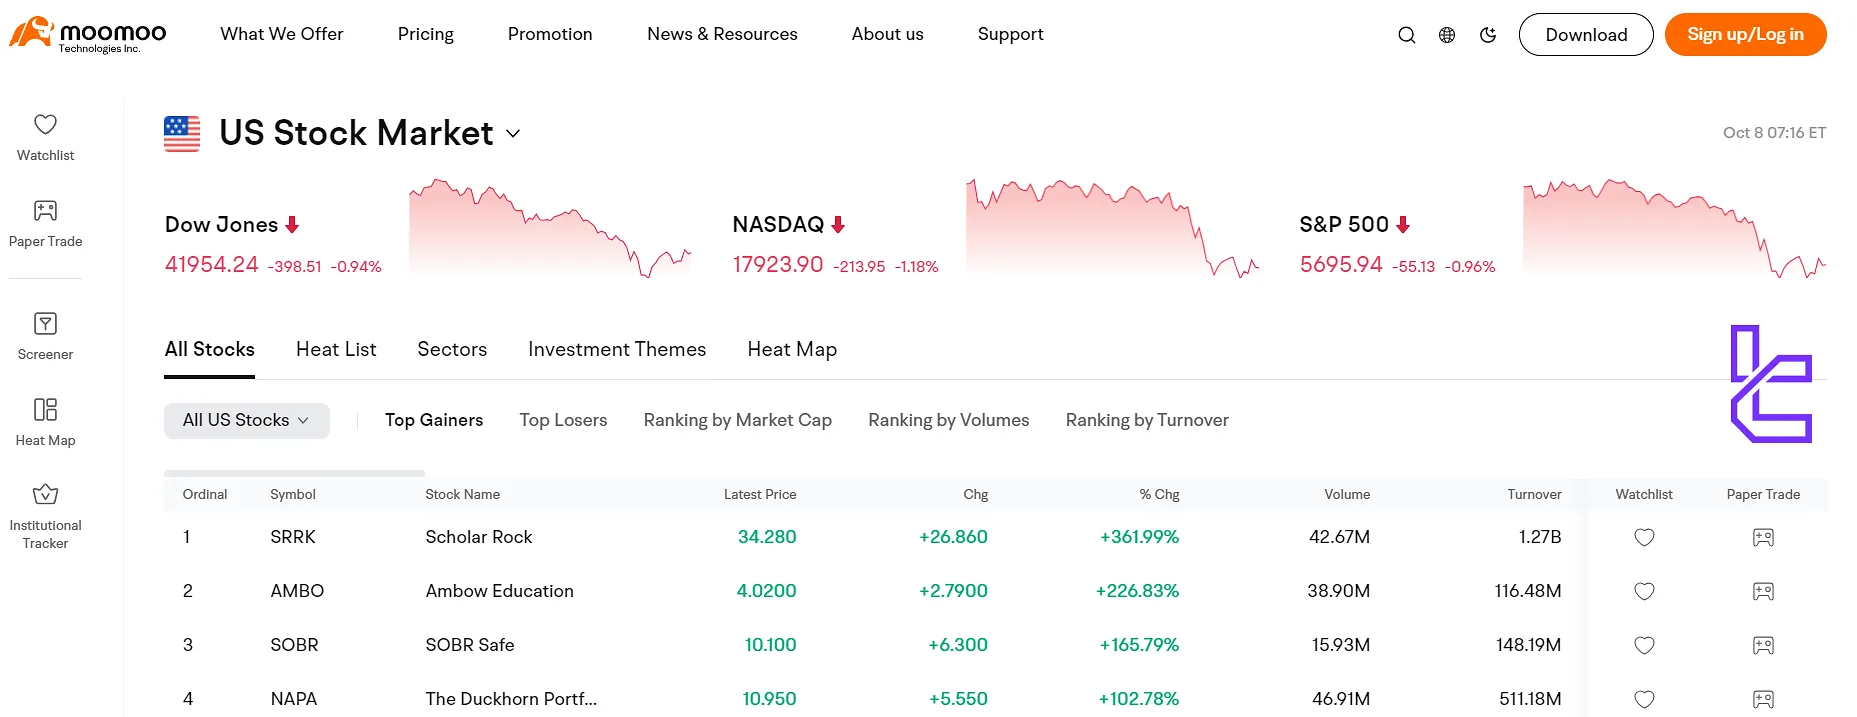1857x717 pixels.
Task: Select Ranking by Market Cap
Action: tap(738, 420)
